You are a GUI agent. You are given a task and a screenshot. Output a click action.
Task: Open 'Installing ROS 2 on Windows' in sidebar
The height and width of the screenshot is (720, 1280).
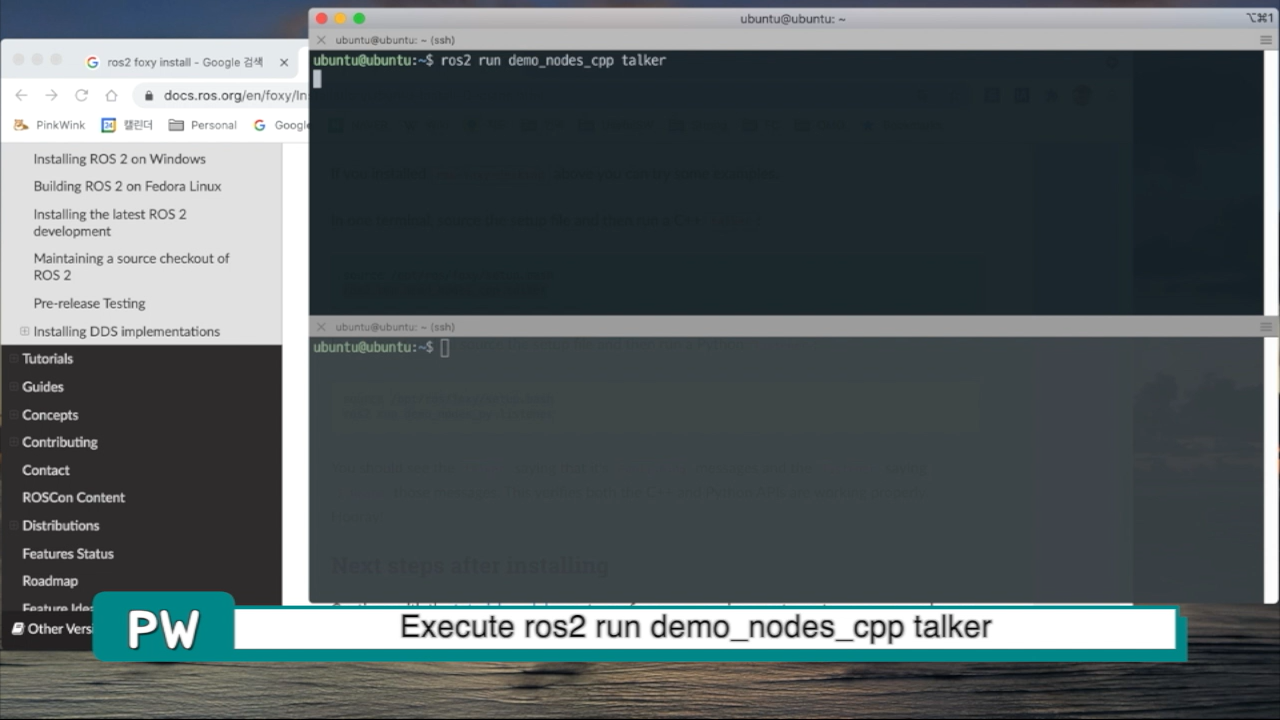click(x=119, y=159)
